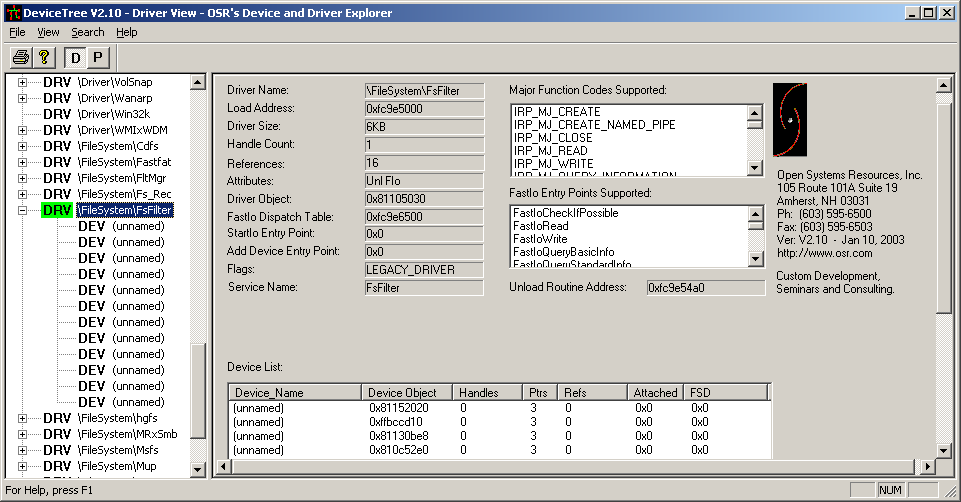Click the DRV icon beside \FileSystem\hgfs

57,418
